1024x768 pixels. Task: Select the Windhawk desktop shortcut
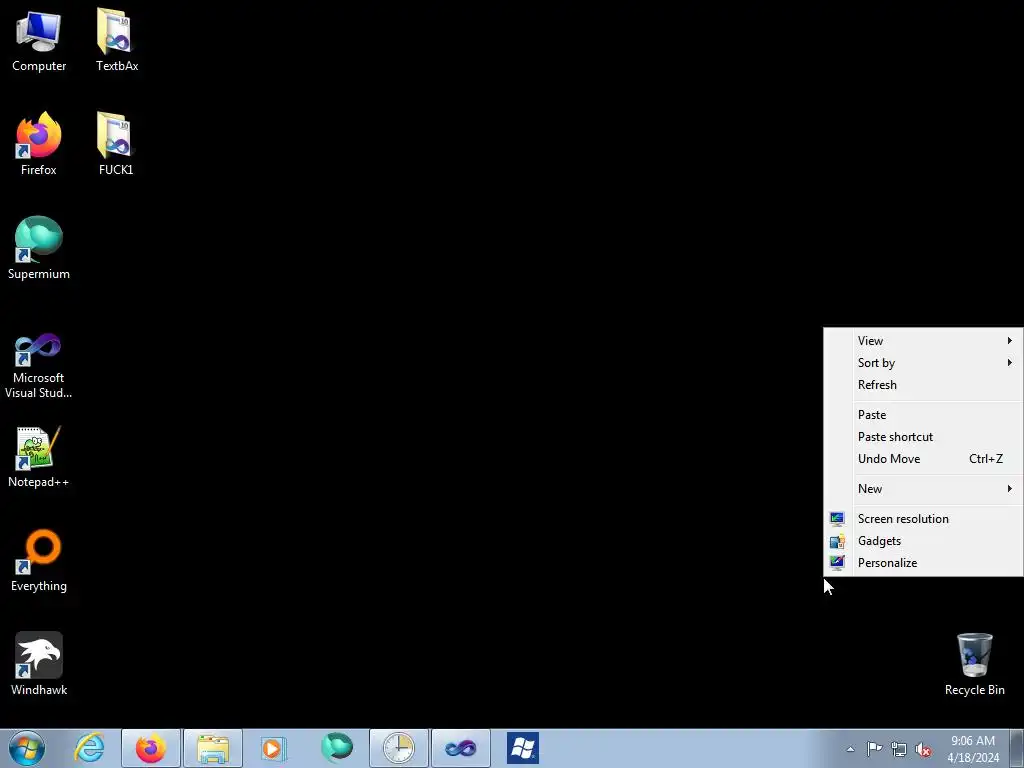pyautogui.click(x=39, y=664)
